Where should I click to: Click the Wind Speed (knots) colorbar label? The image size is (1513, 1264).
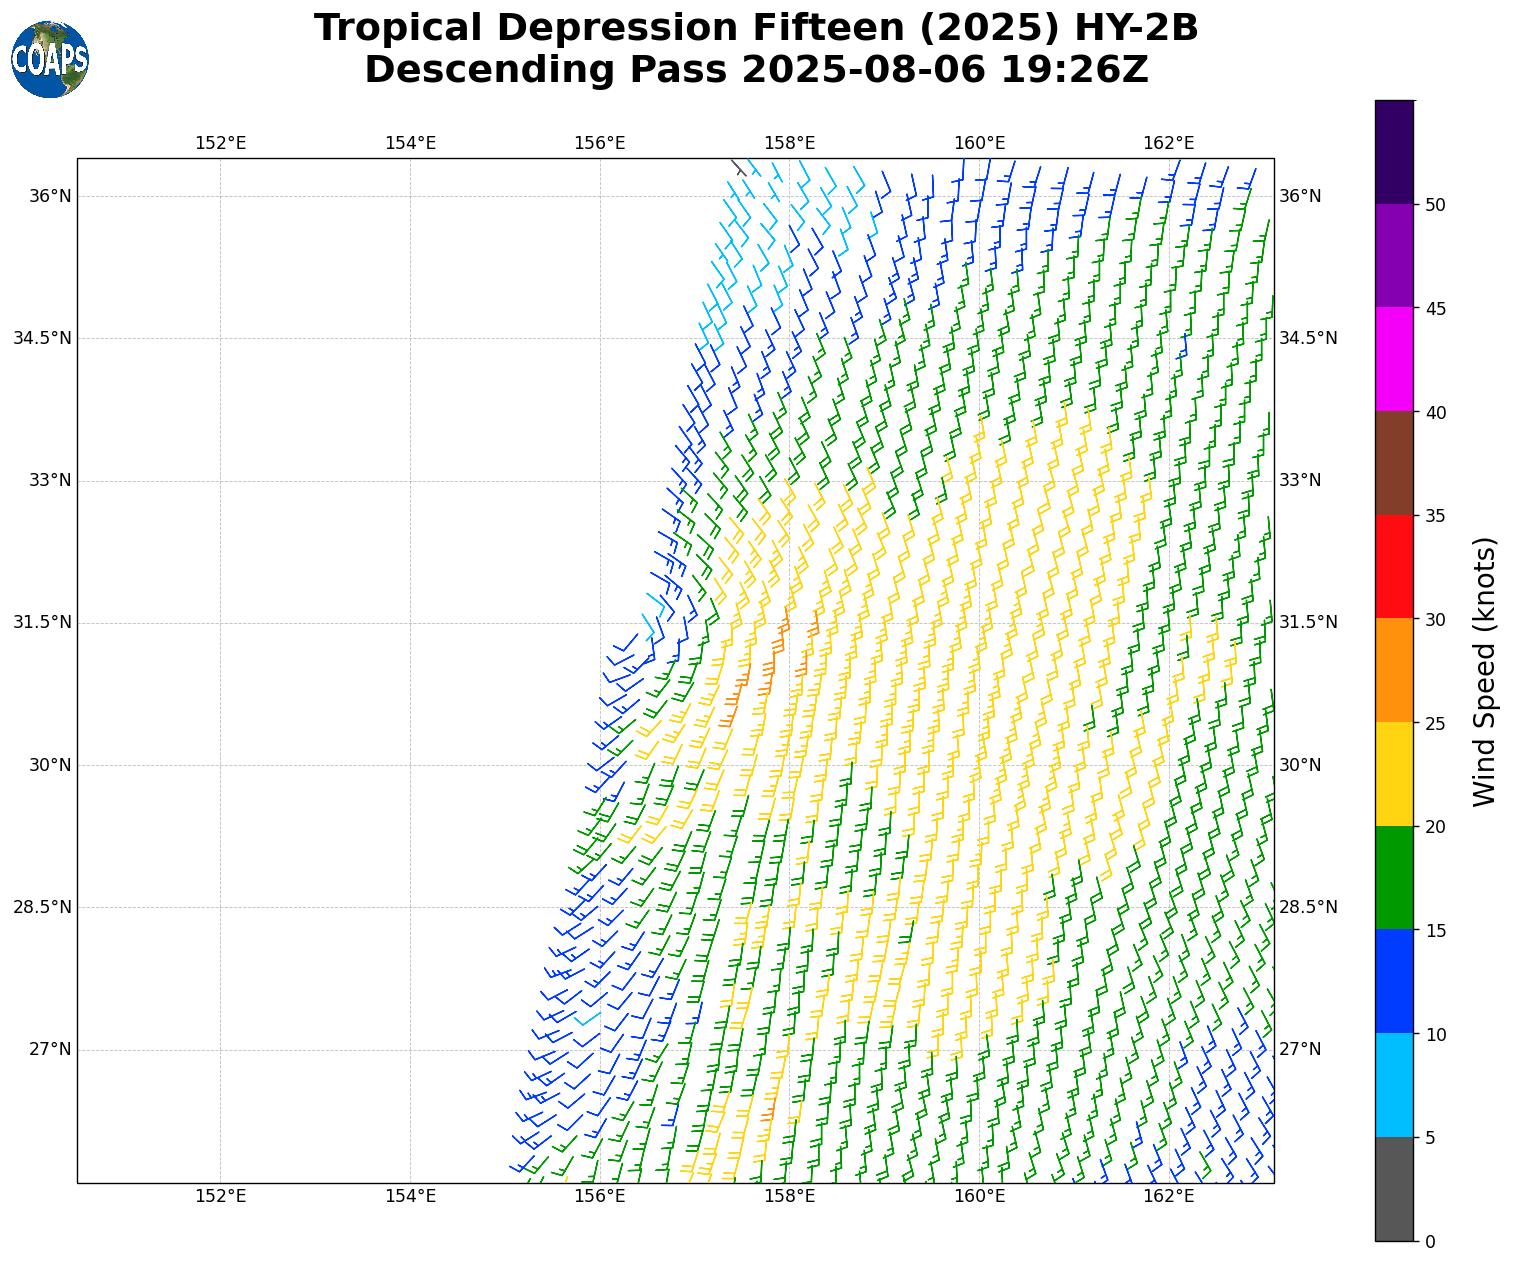[1485, 671]
